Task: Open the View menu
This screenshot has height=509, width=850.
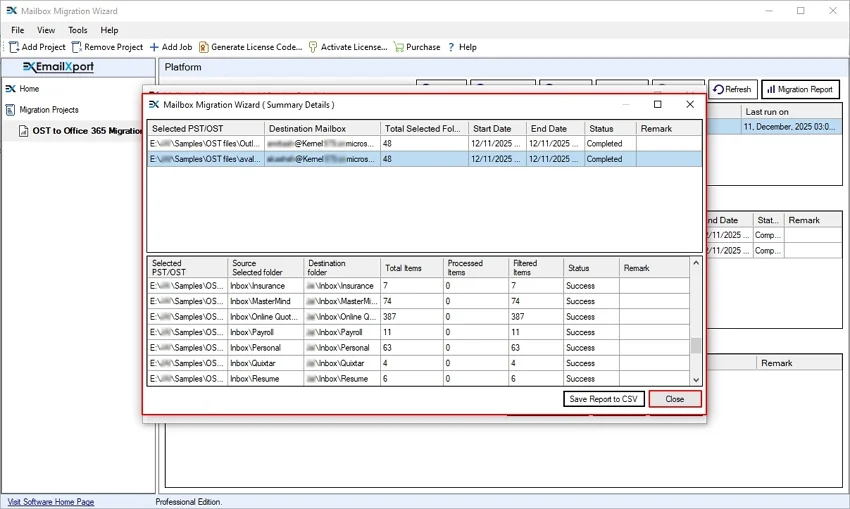Action: [x=46, y=30]
